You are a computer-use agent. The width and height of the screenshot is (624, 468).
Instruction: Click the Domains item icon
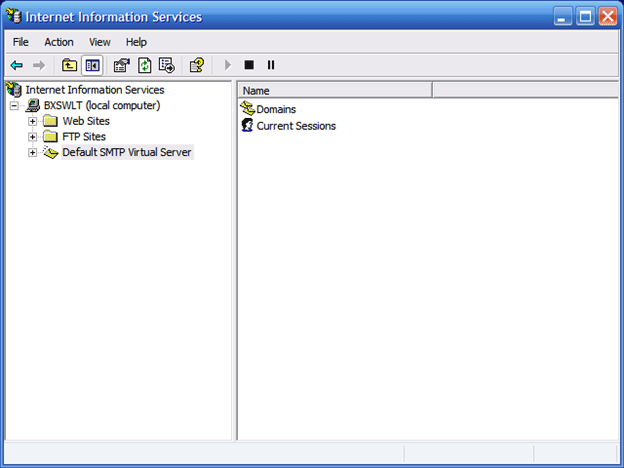coord(248,108)
